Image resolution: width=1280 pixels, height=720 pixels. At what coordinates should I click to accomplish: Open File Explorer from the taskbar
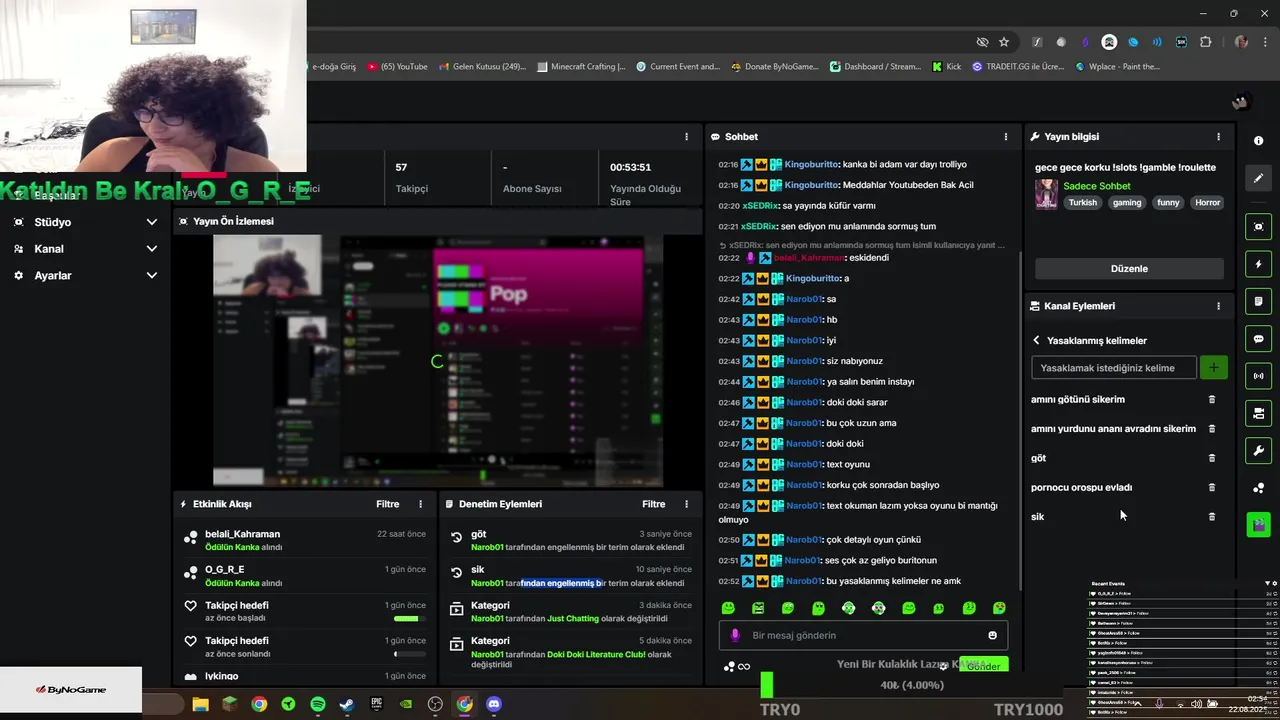200,704
